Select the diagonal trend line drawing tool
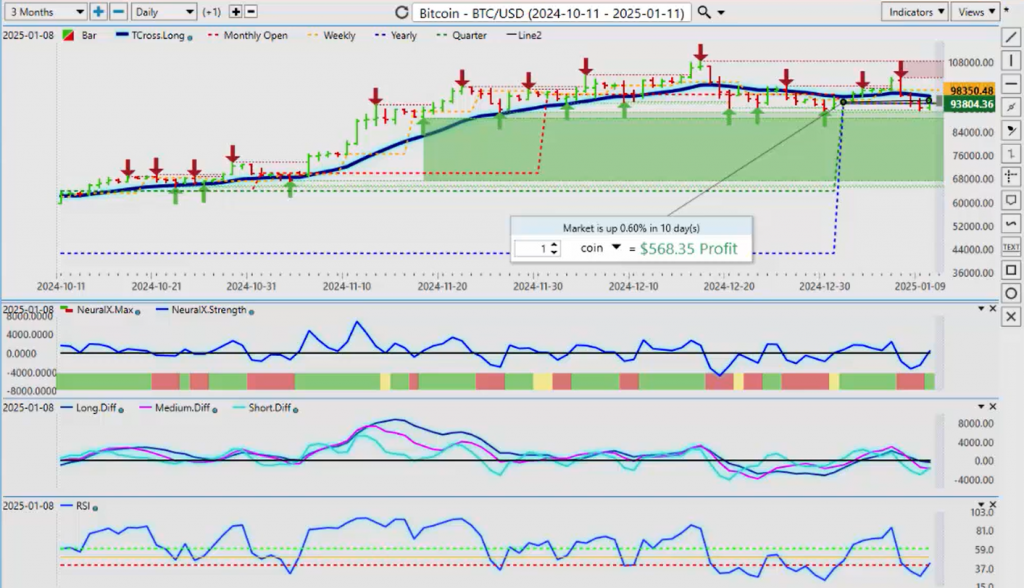1024x588 pixels. pos(1011,37)
